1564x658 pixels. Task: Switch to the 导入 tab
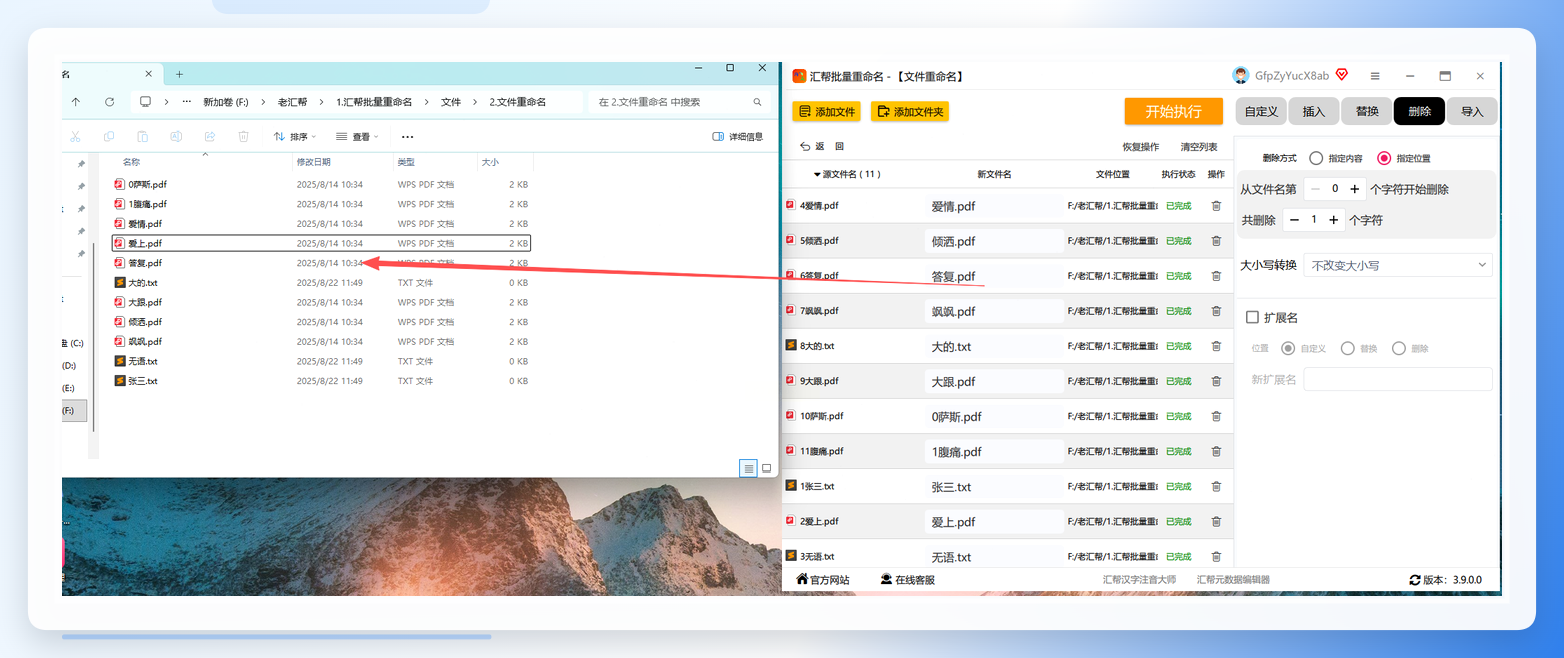pyautogui.click(x=1472, y=111)
